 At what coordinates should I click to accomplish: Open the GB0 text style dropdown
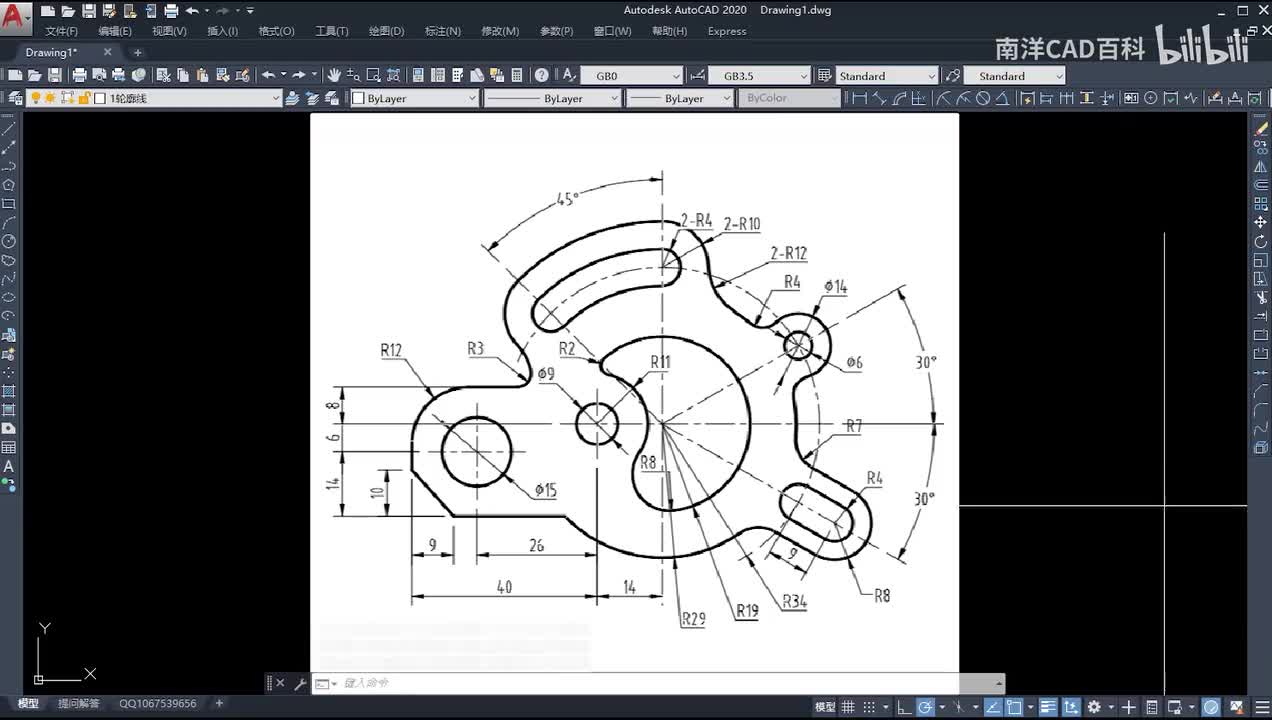(632, 76)
